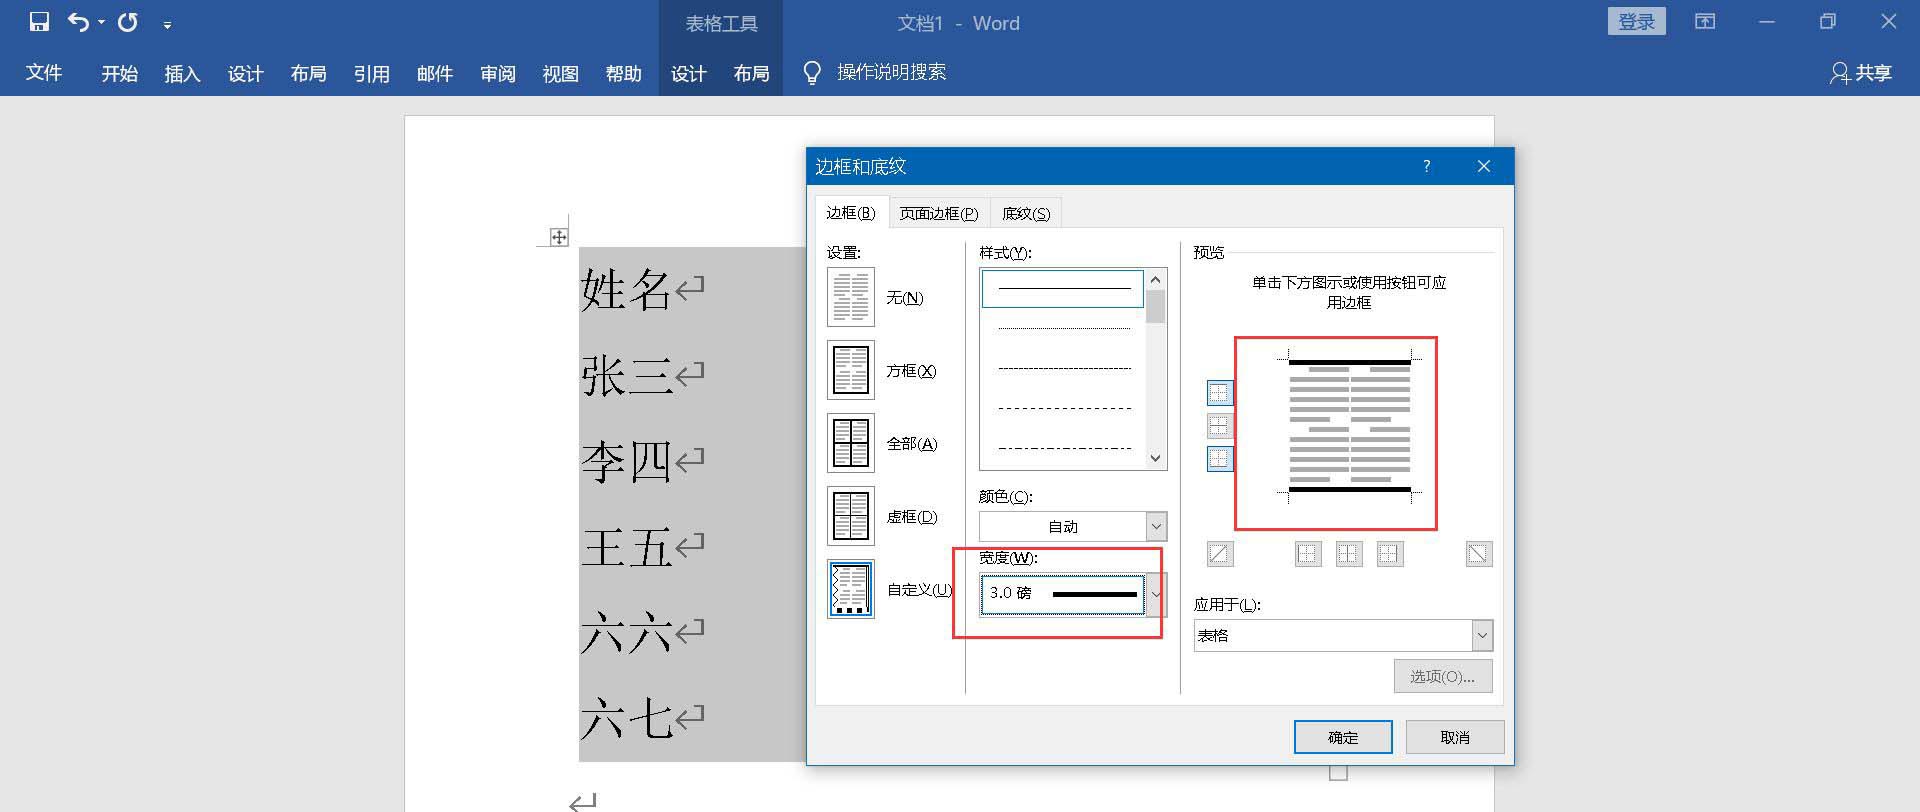Click the 选项(O)... button
Image resolution: width=1920 pixels, height=812 pixels.
(x=1443, y=676)
